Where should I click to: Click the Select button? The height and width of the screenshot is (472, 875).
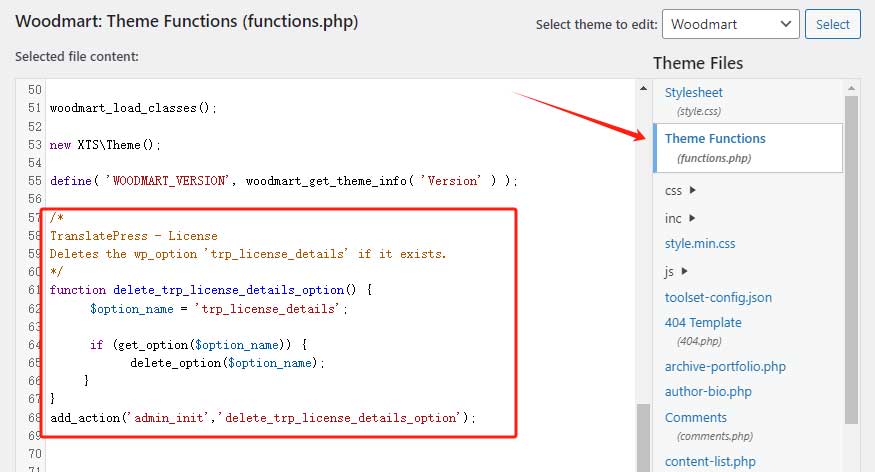click(832, 24)
